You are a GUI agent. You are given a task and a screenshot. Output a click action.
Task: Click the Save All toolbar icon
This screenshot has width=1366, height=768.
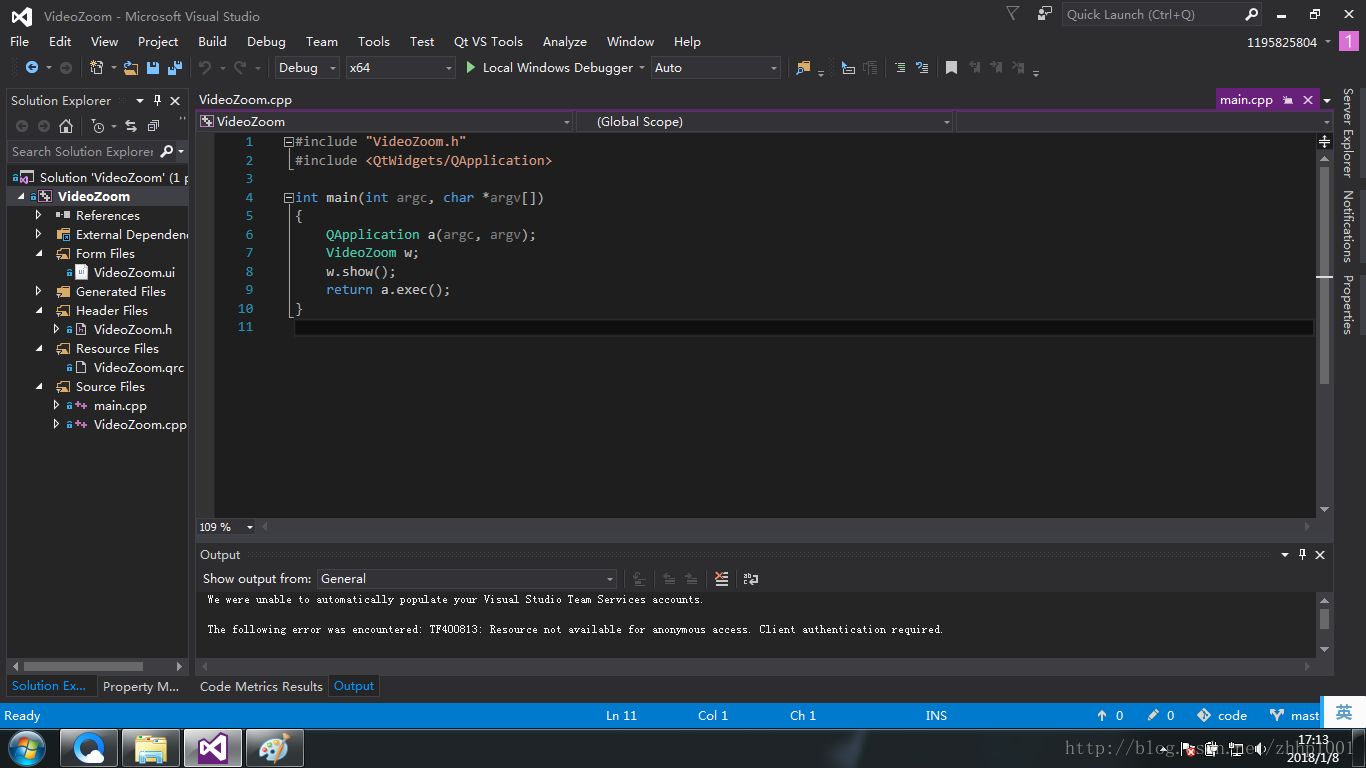click(175, 68)
